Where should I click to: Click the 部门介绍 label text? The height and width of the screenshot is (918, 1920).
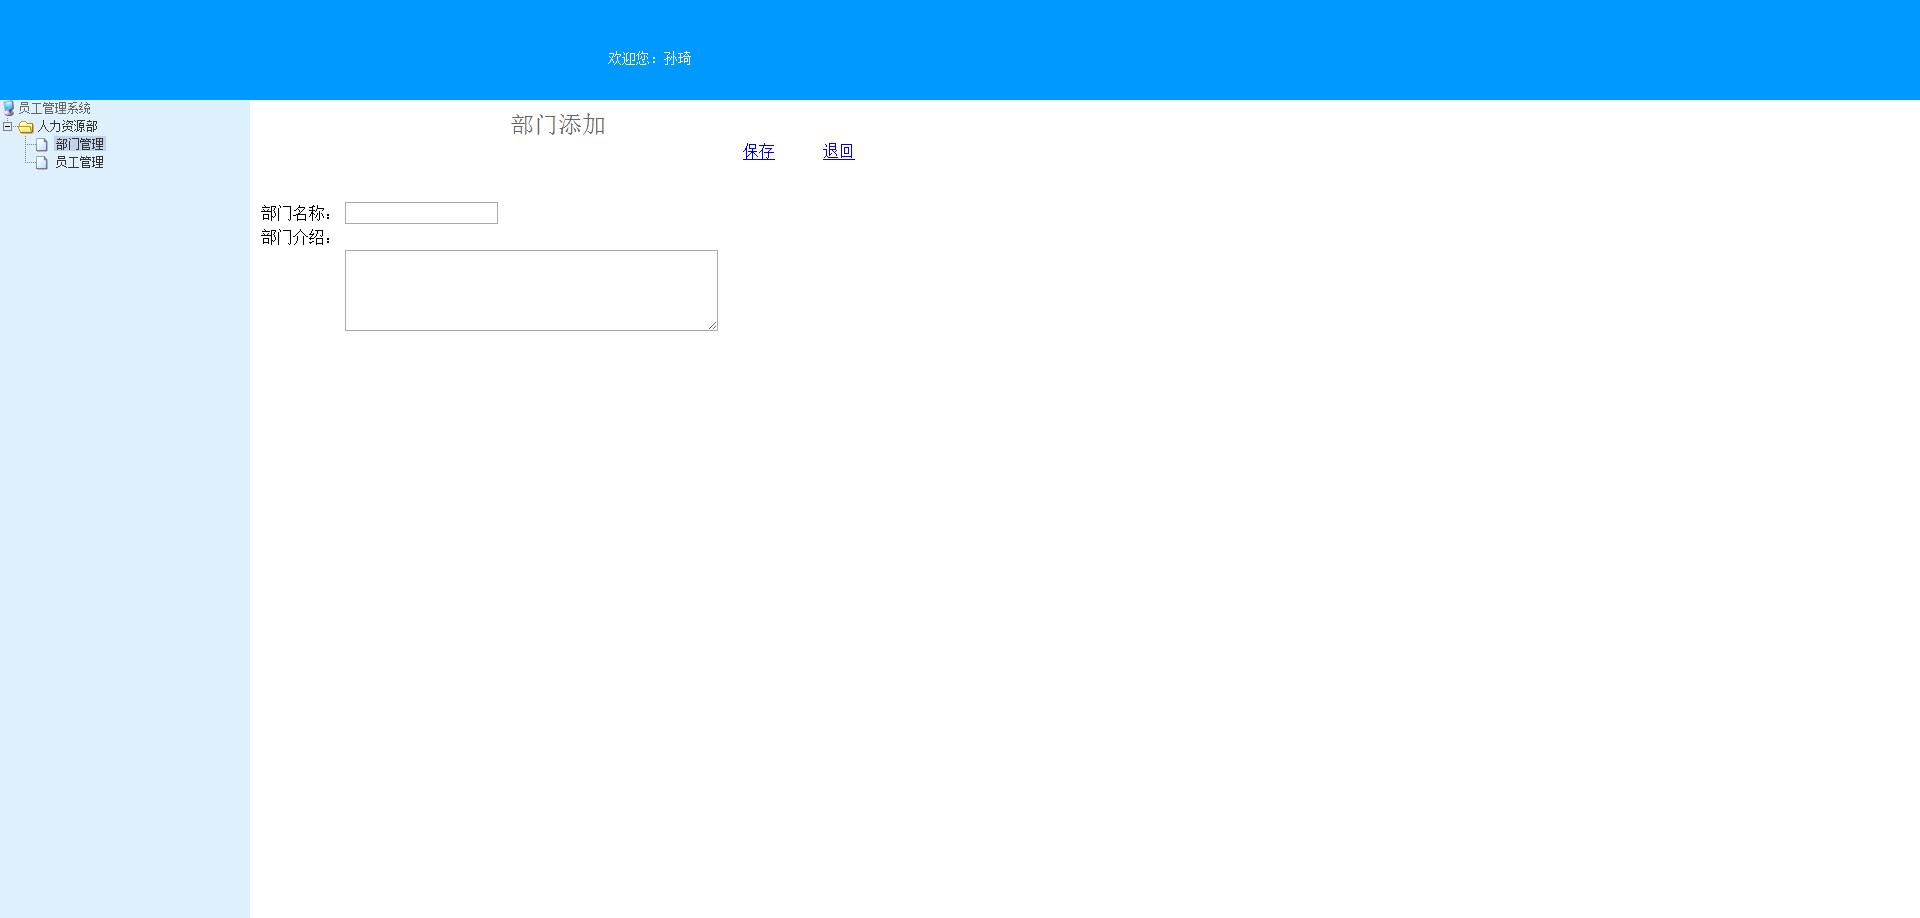pos(295,238)
